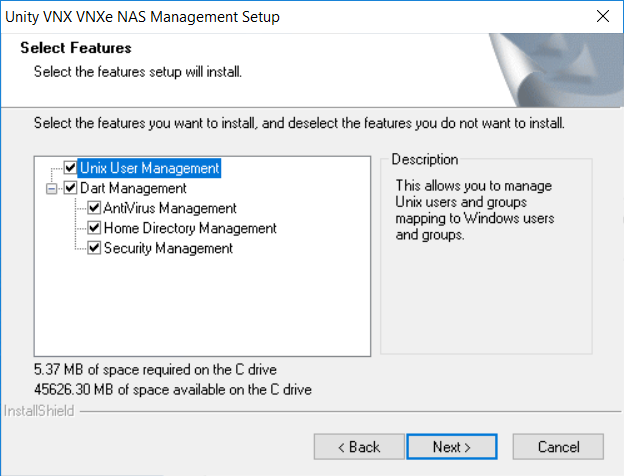Go back with the Back button

[x=358, y=446]
